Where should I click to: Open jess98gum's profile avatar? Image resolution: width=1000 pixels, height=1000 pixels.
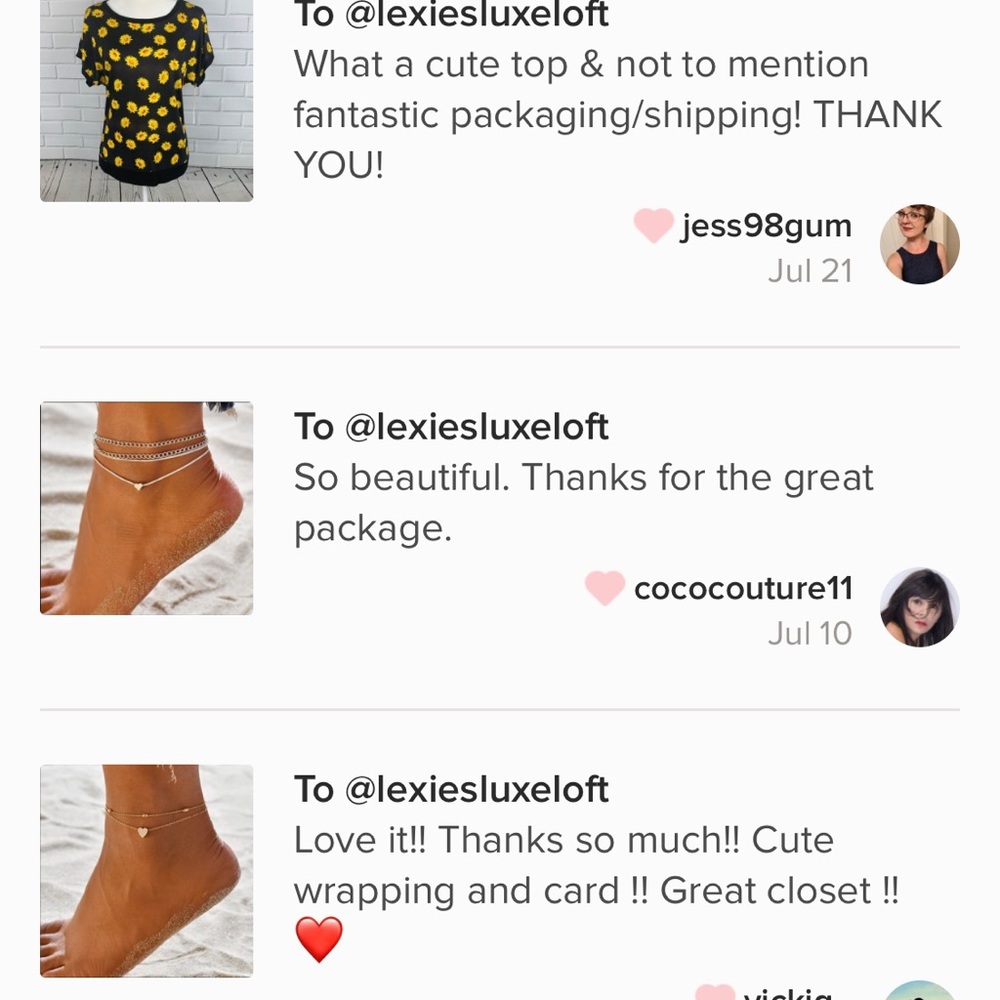(x=920, y=244)
